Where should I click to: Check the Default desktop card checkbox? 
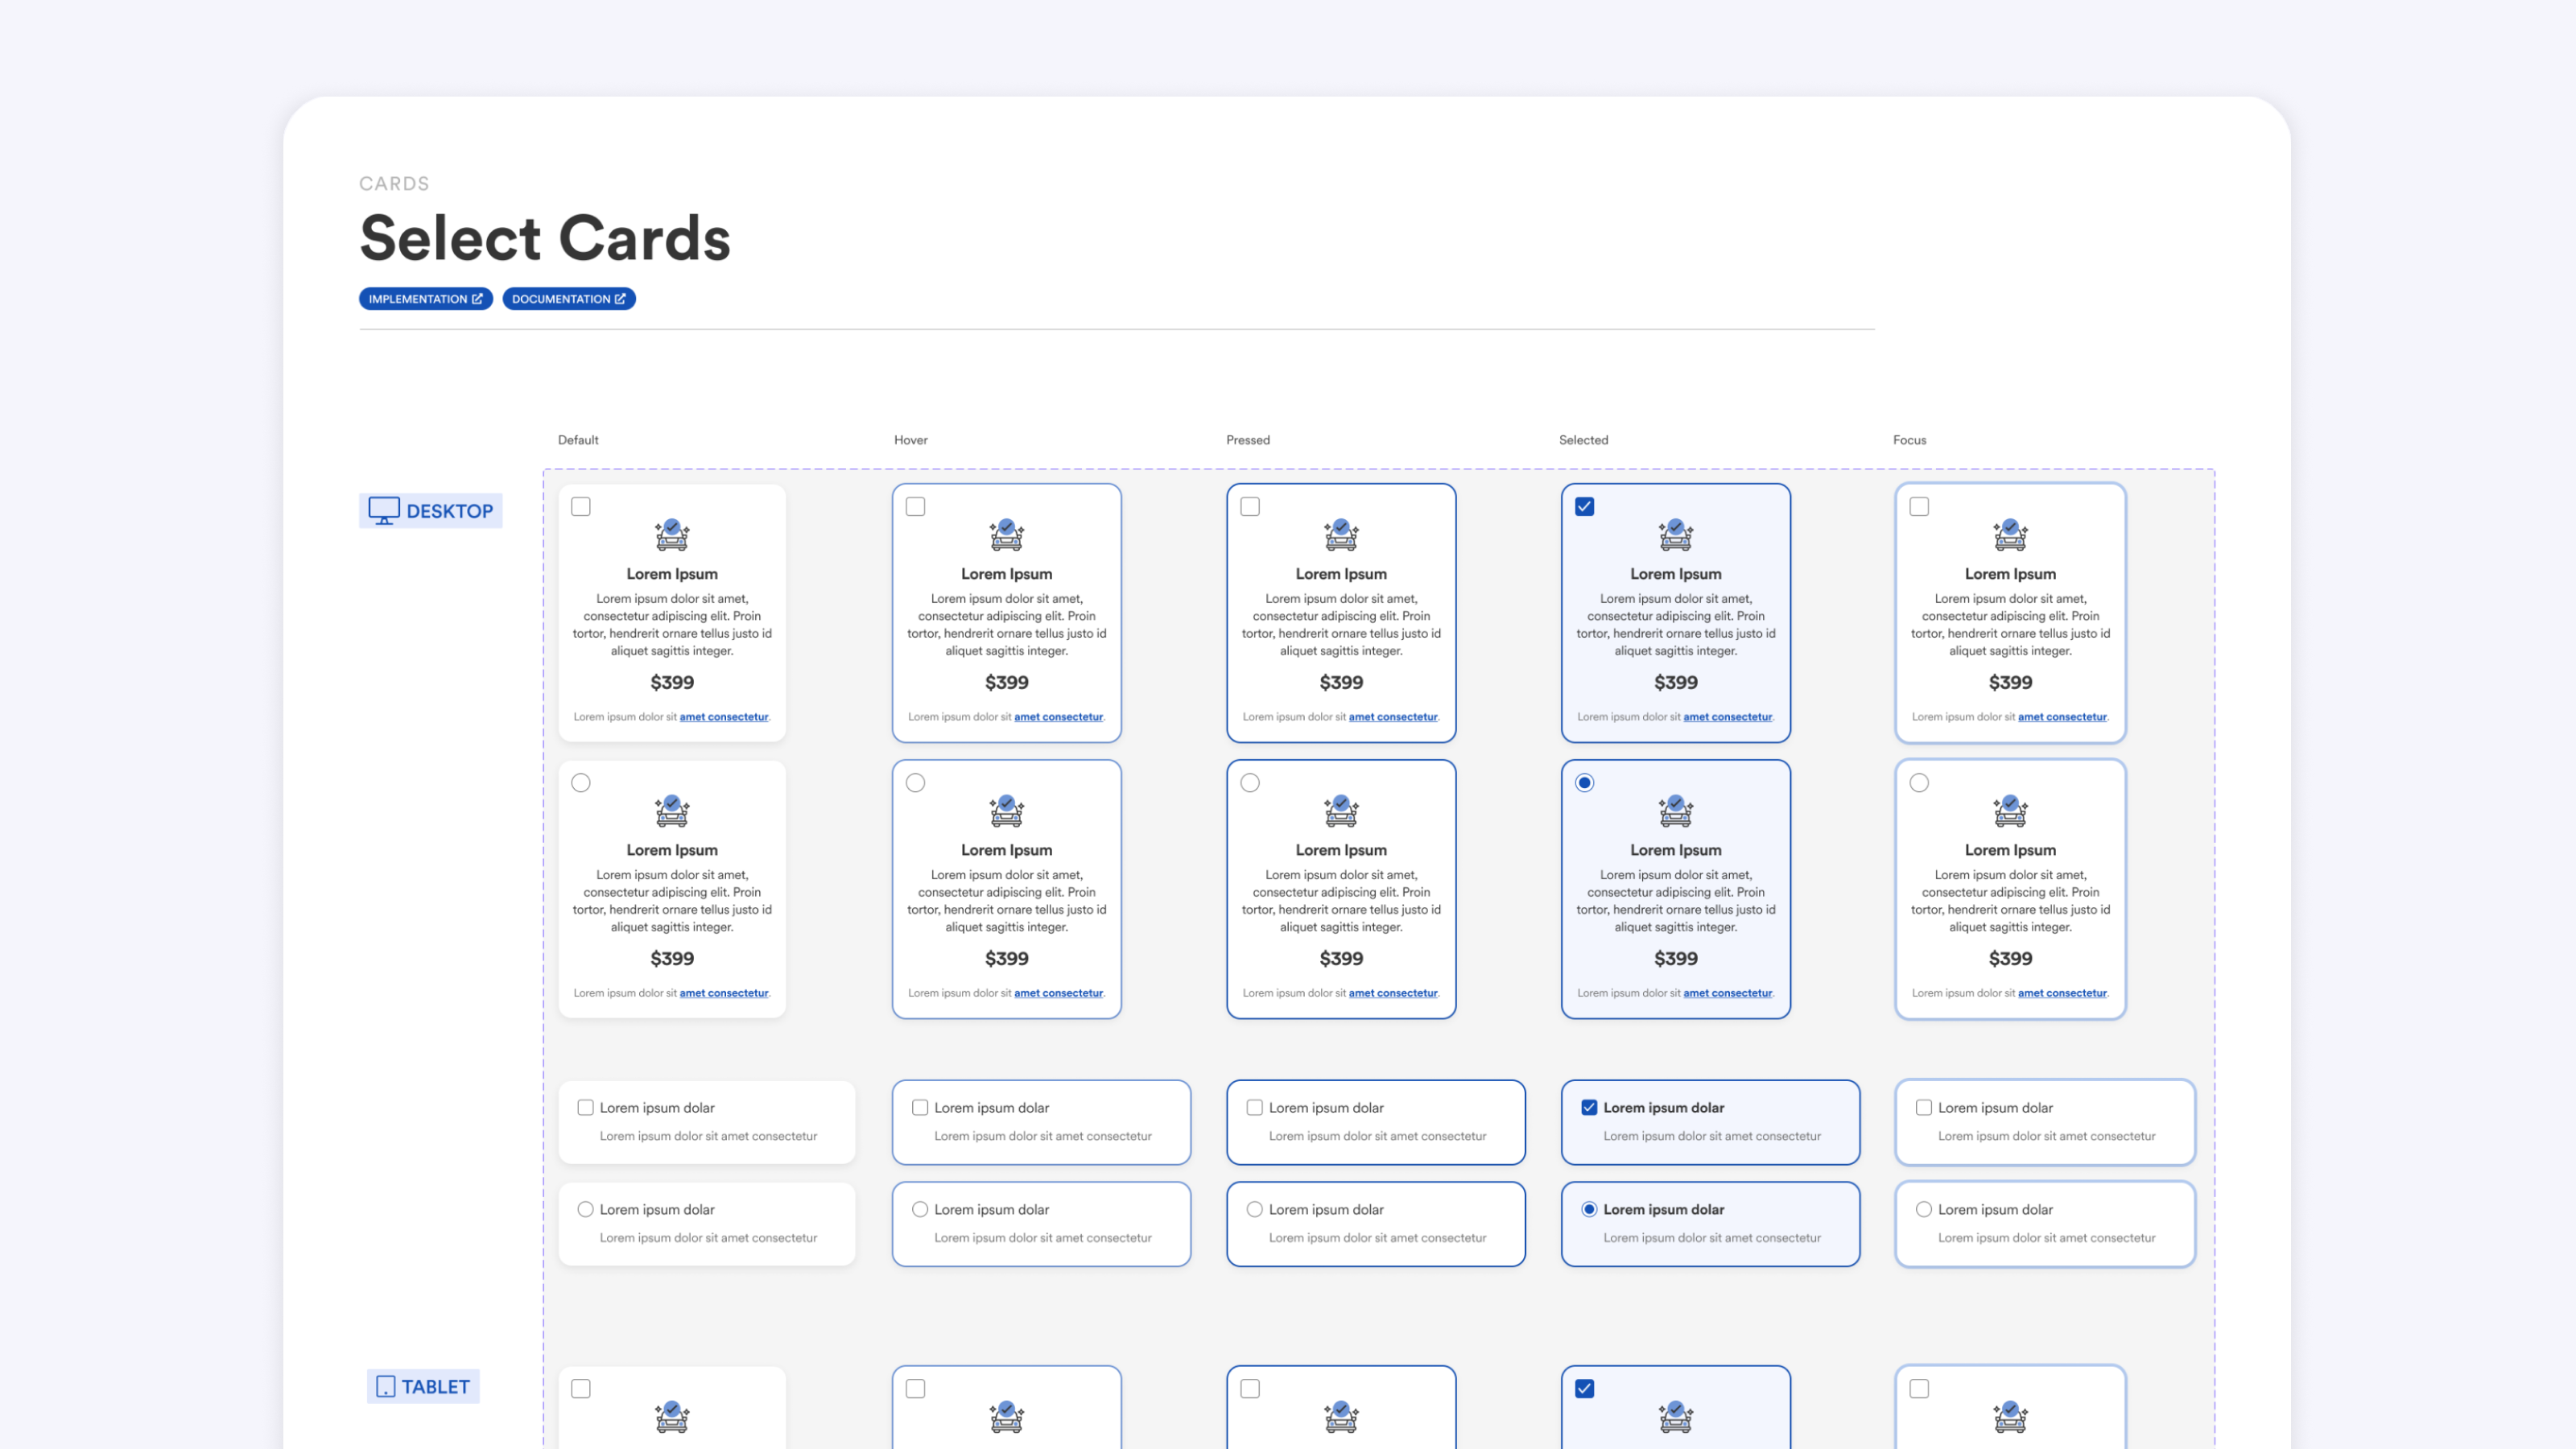pyautogui.click(x=581, y=507)
